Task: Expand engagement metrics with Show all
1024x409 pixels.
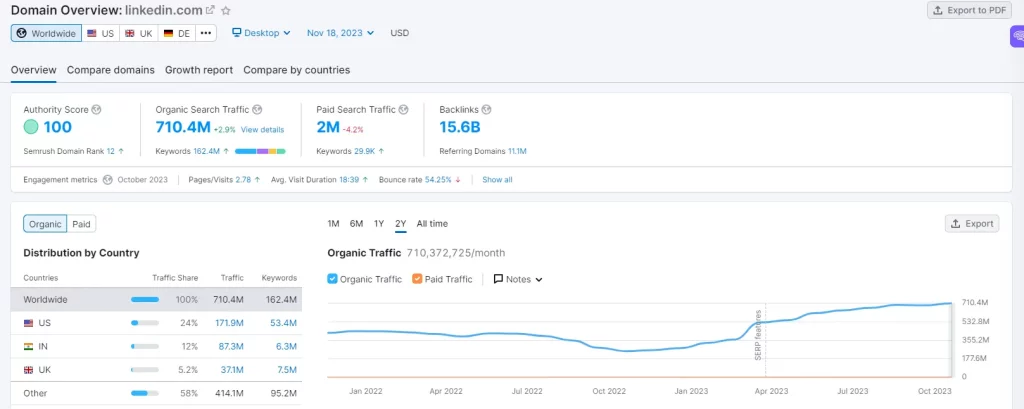Action: pos(497,180)
